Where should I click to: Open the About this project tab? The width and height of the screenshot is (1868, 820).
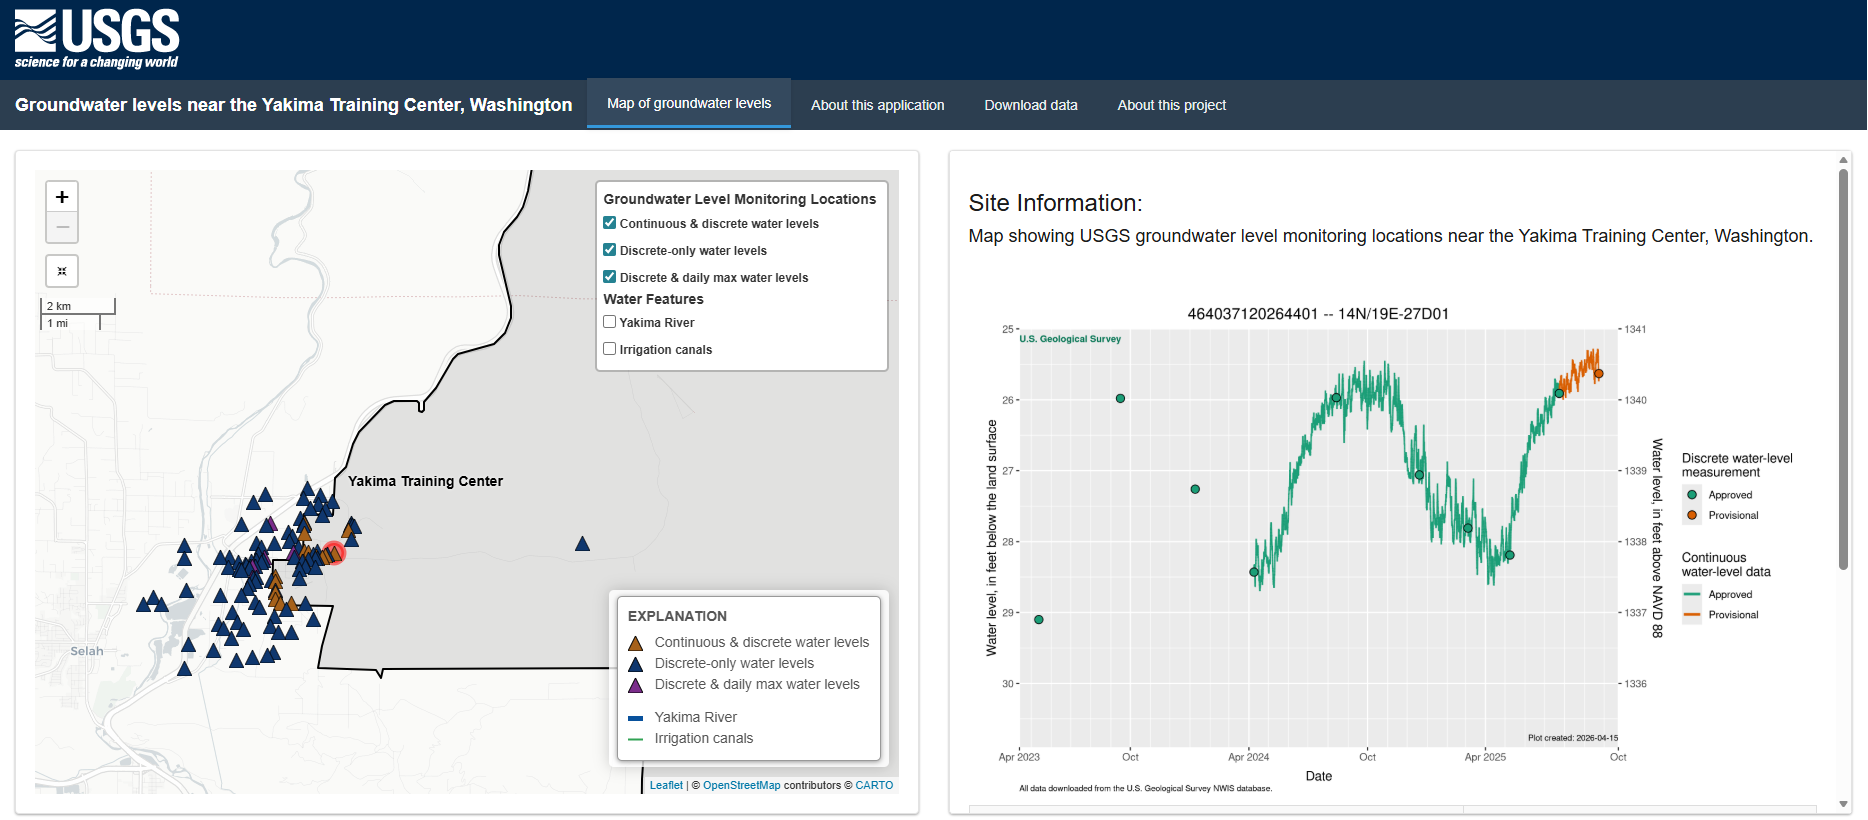point(1171,105)
